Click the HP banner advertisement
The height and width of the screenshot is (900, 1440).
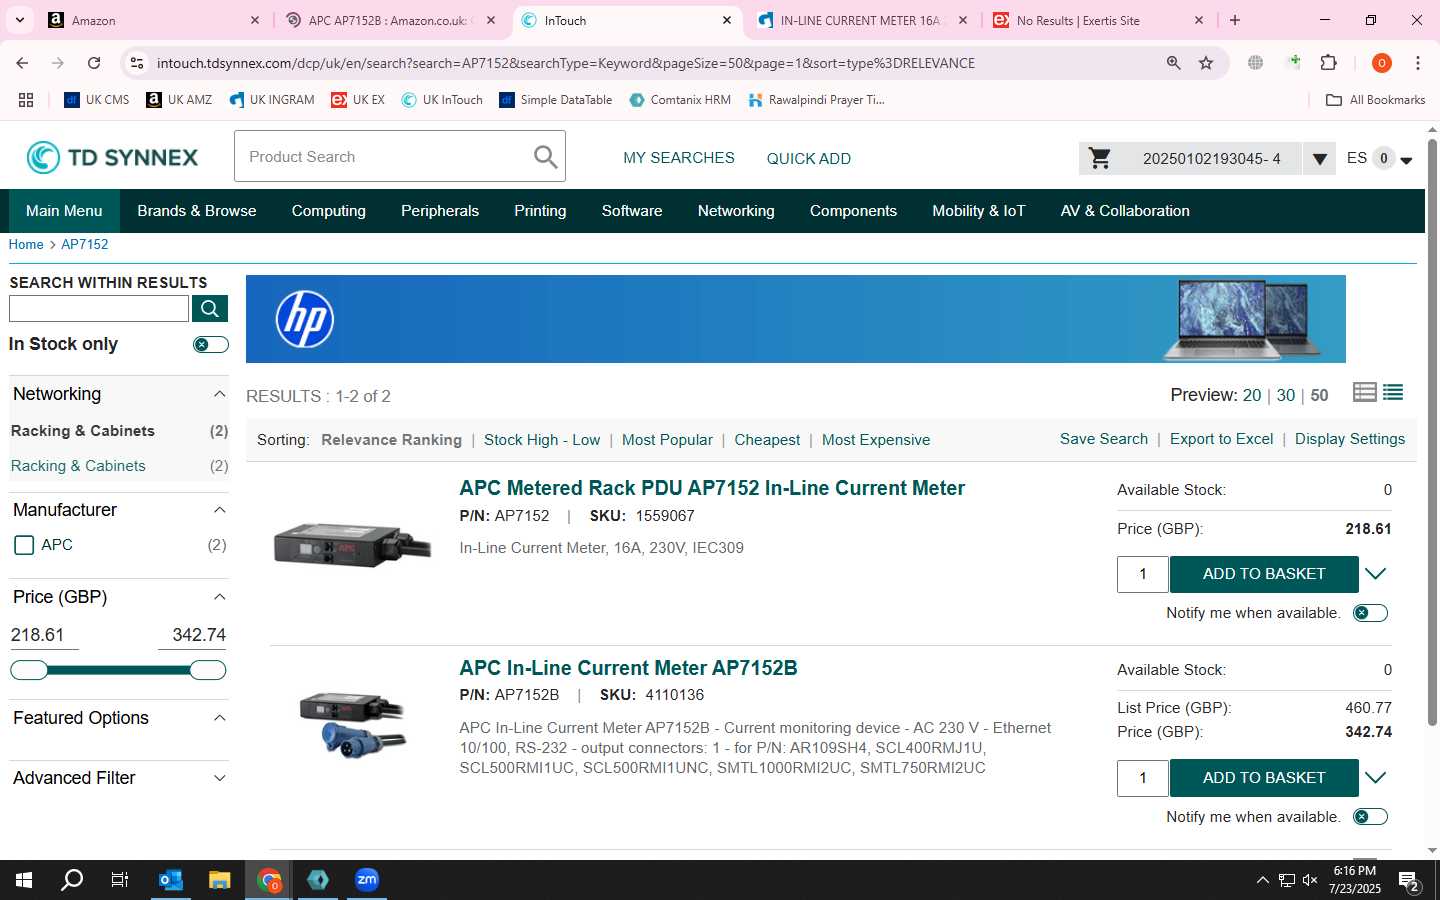click(x=796, y=319)
